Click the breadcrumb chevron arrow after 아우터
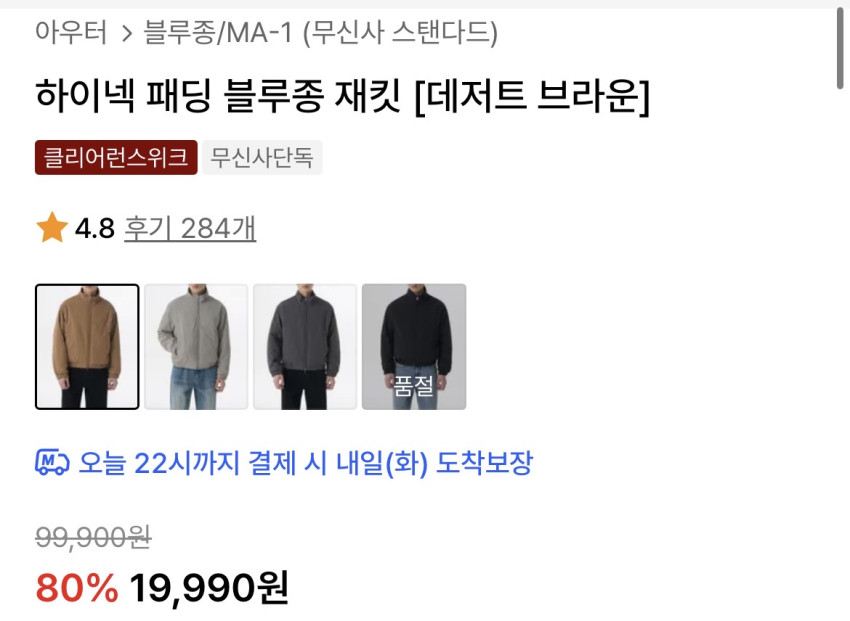Image resolution: width=850 pixels, height=621 pixels. coord(127,33)
